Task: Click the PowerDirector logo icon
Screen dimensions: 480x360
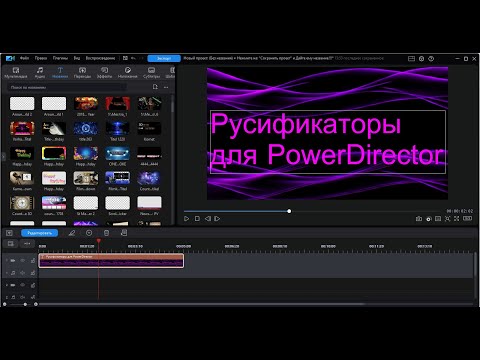Action: 10,58
